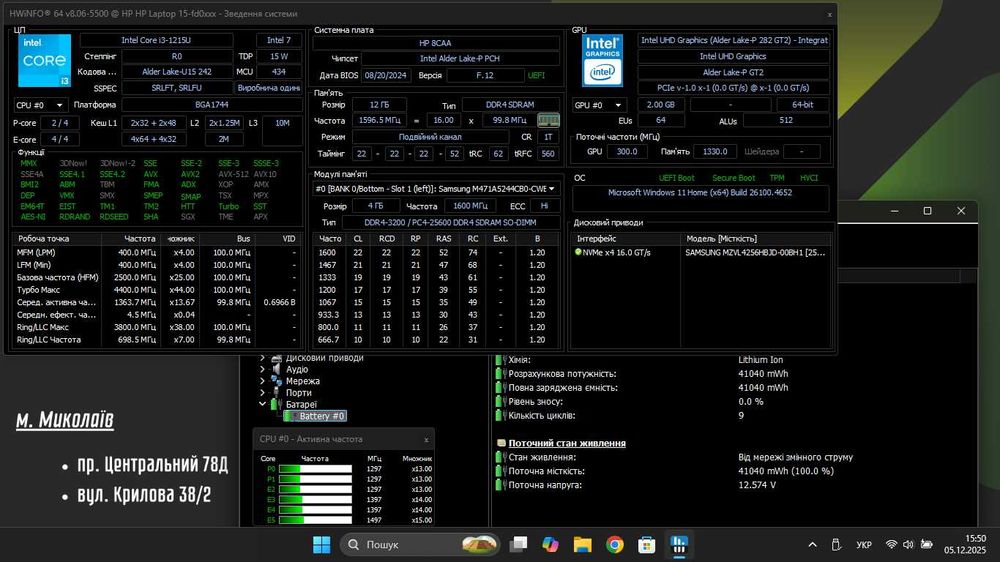Click the icon beside Поточний стан живлення heading

(501, 443)
